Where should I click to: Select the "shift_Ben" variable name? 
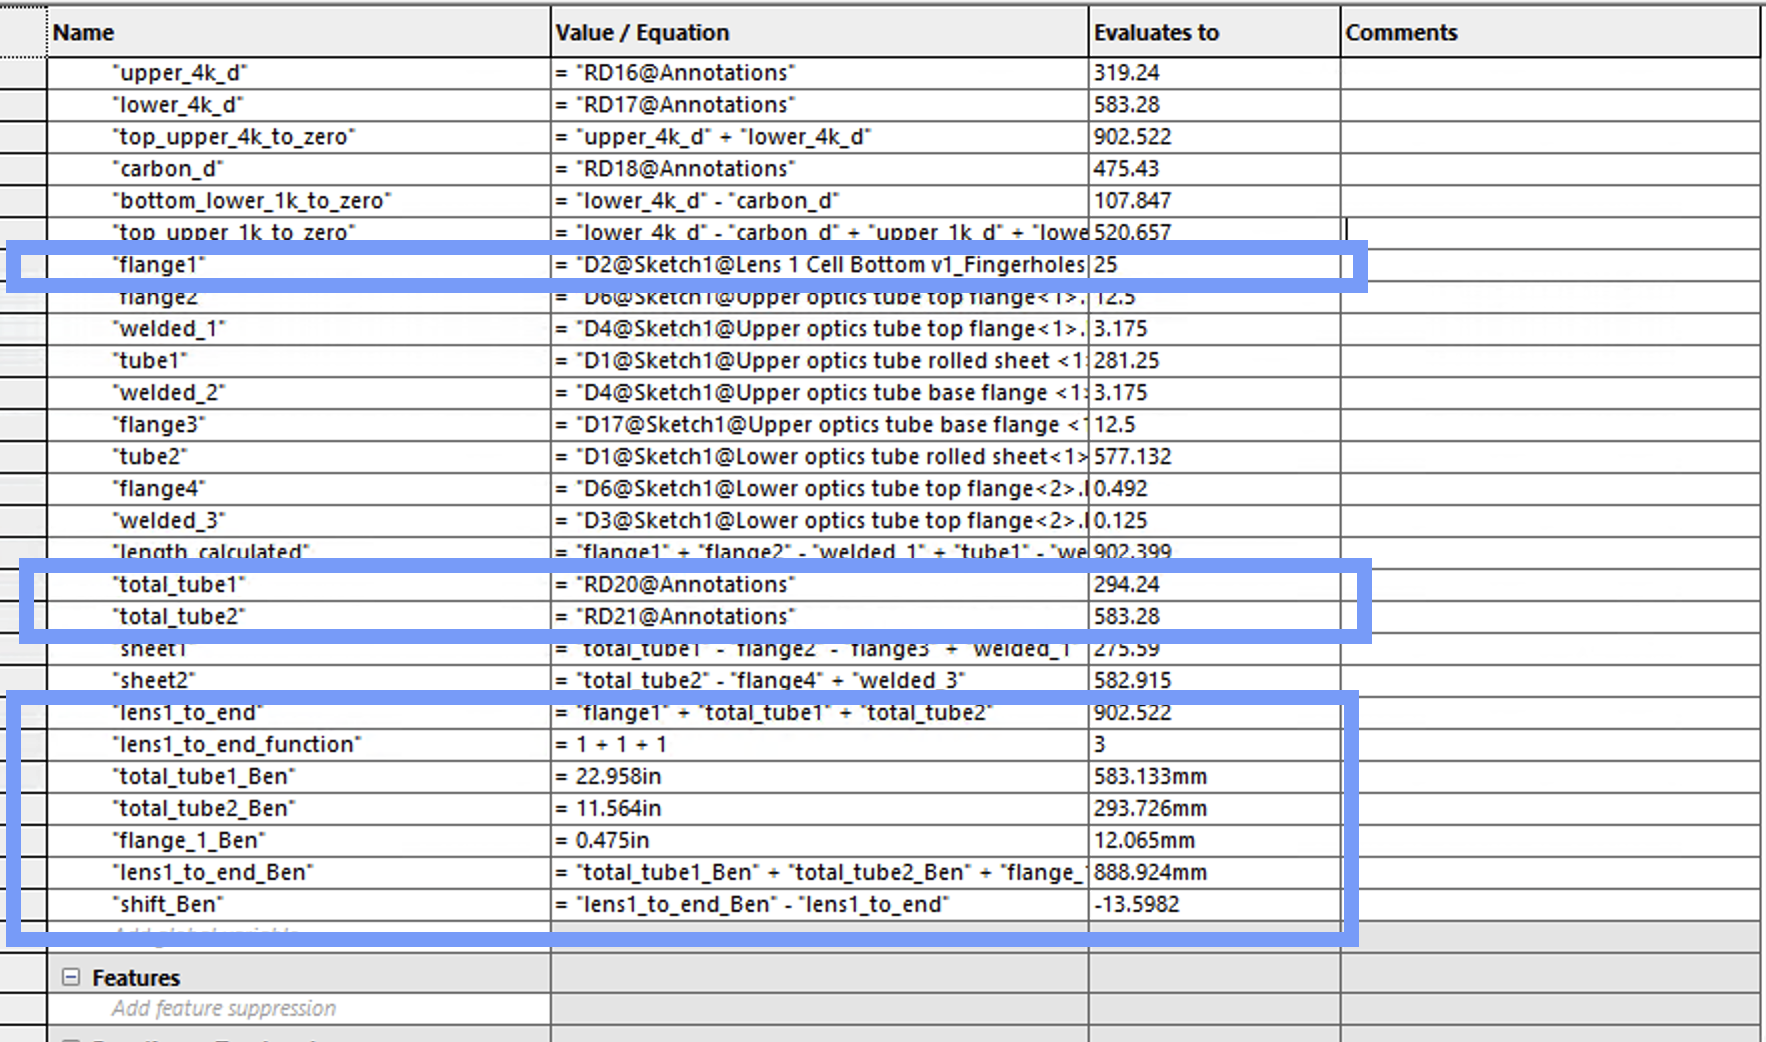pos(168,905)
